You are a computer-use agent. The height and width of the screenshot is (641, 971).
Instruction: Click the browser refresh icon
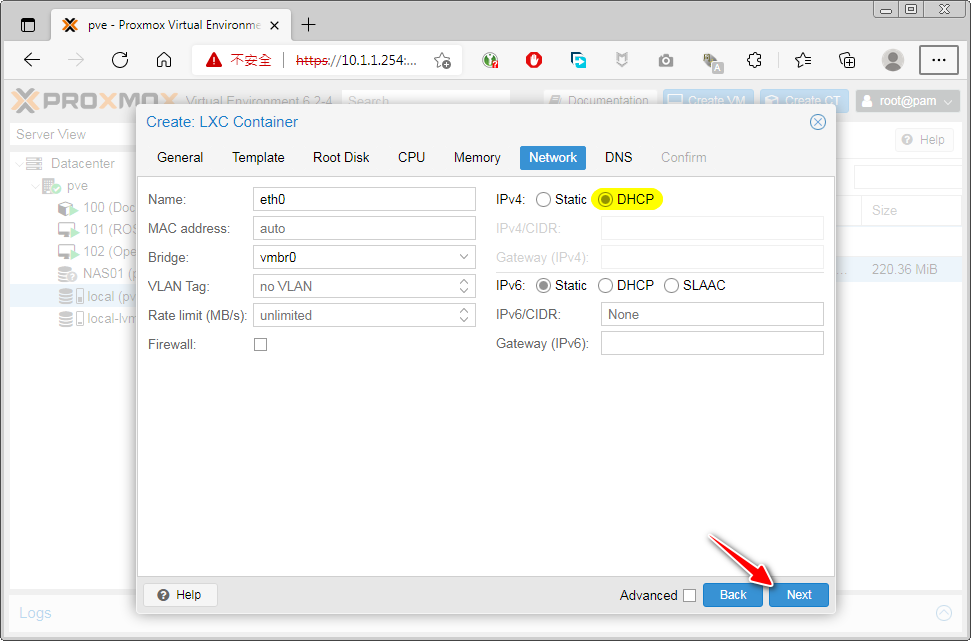pyautogui.click(x=120, y=60)
